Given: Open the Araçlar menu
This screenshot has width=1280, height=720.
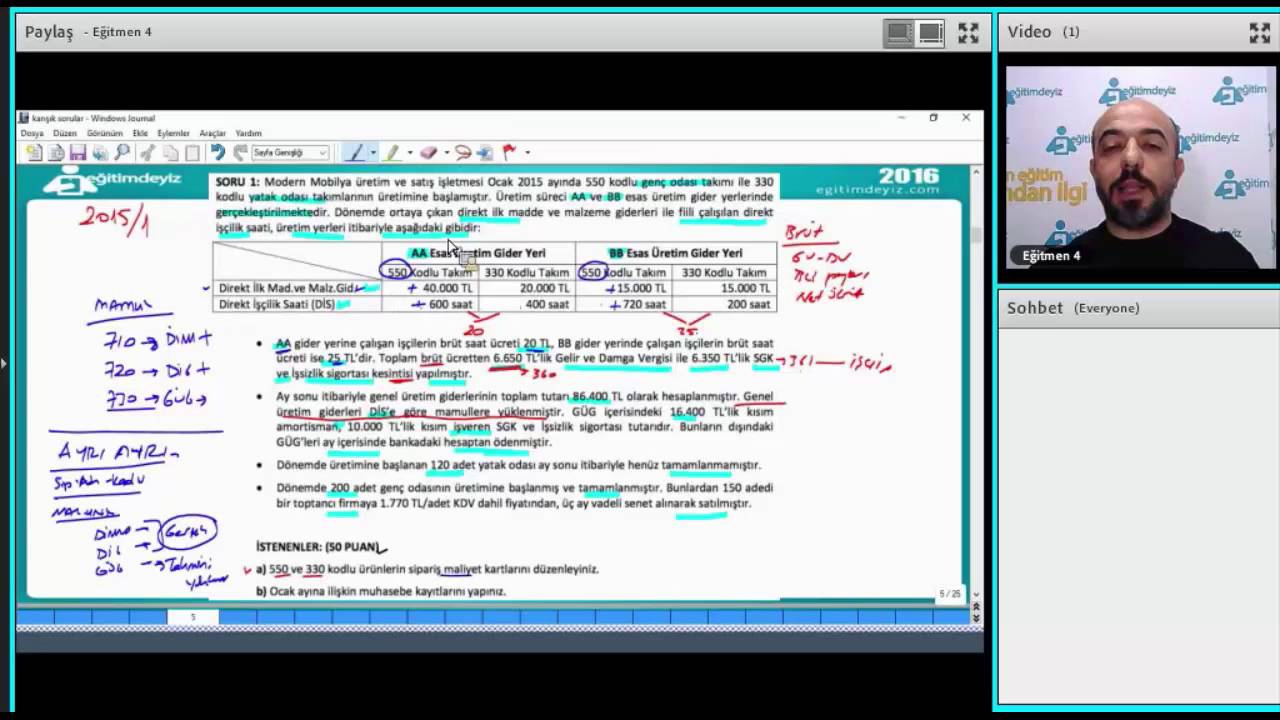Looking at the screenshot, I should (x=213, y=133).
